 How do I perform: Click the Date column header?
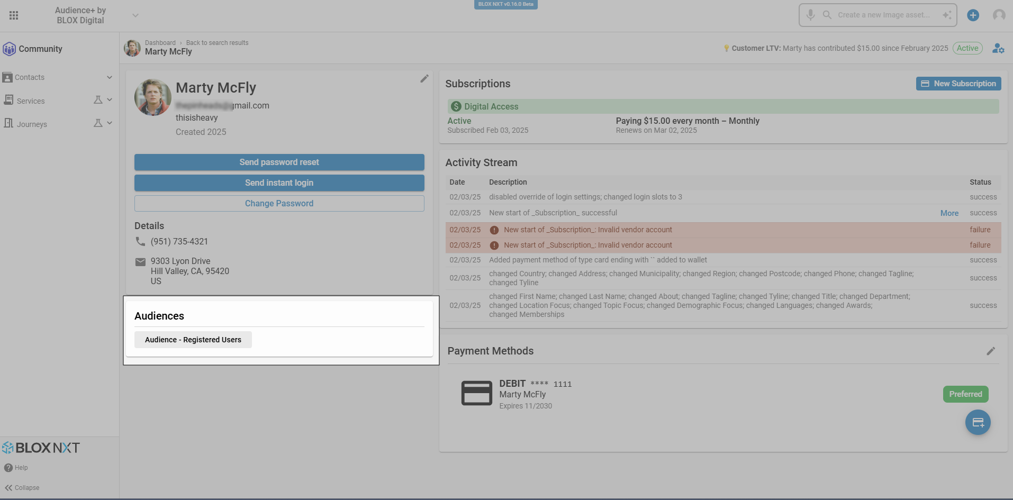point(457,182)
